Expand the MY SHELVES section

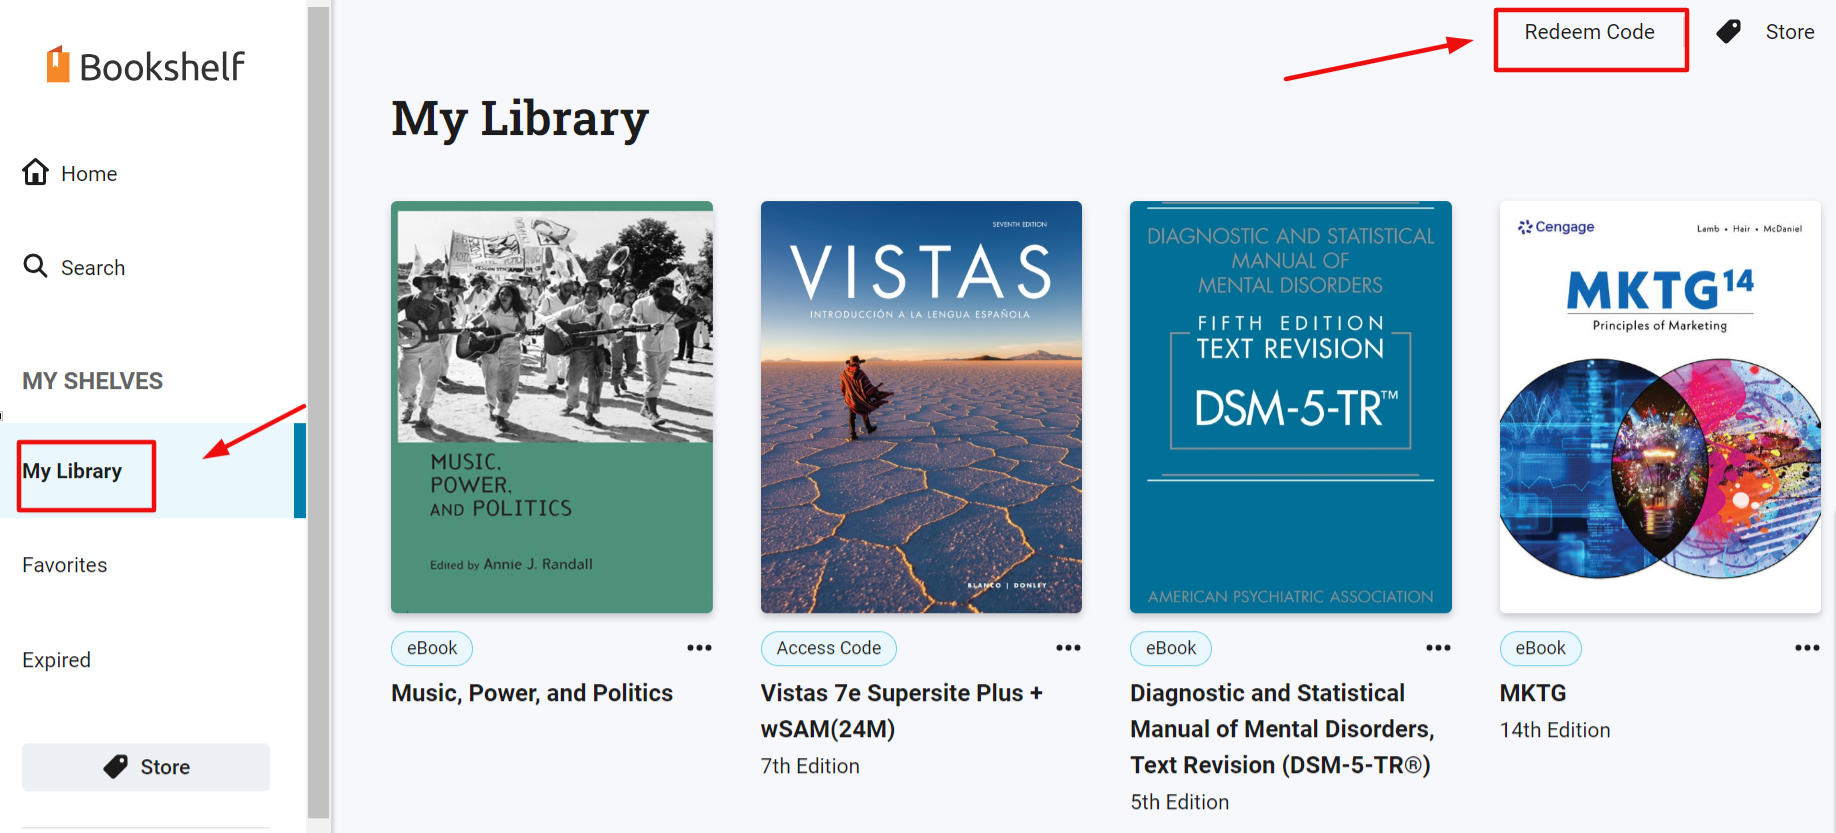(x=92, y=380)
